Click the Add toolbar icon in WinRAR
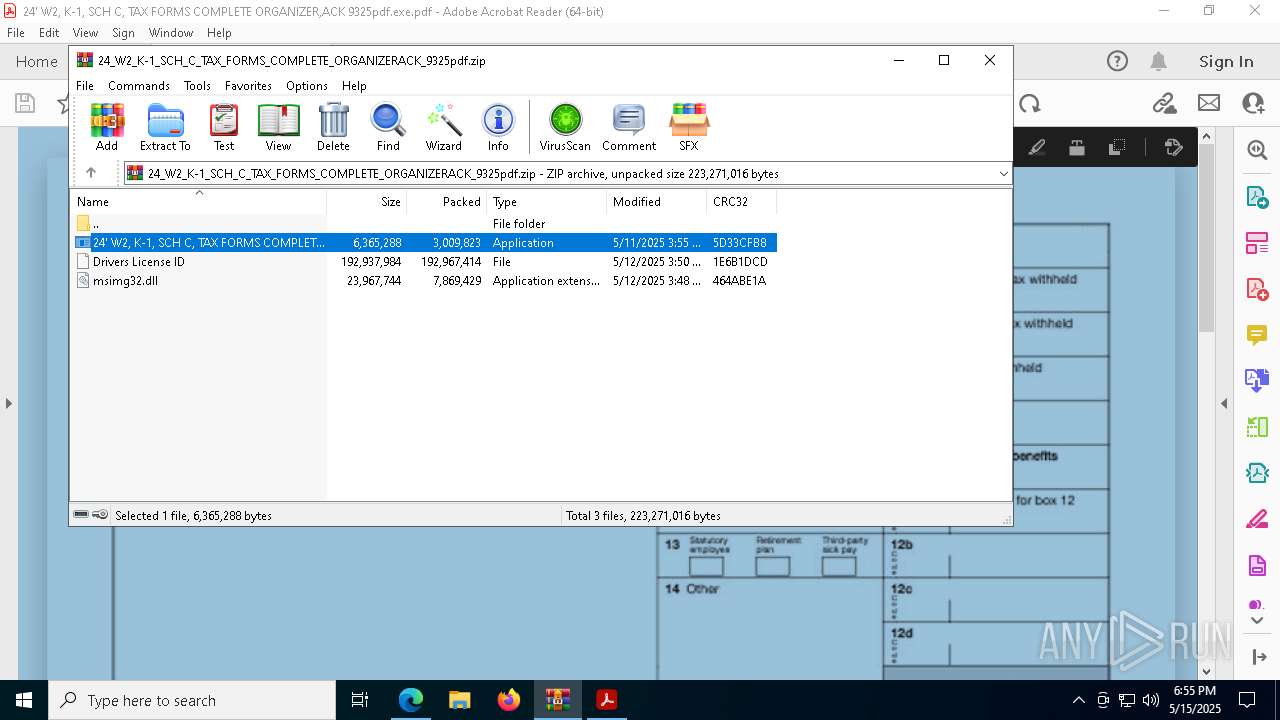 [x=107, y=127]
